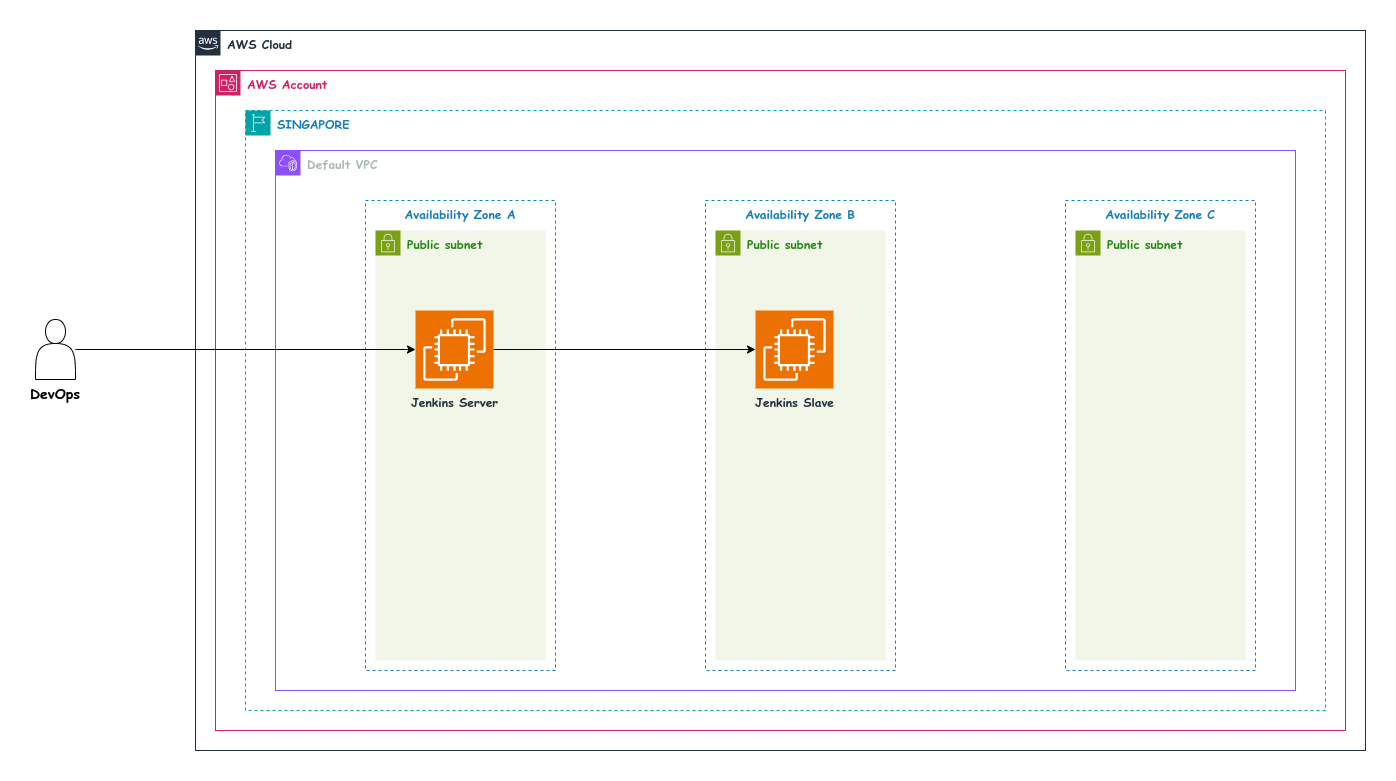Click the "Default VPC" label

point(342,165)
